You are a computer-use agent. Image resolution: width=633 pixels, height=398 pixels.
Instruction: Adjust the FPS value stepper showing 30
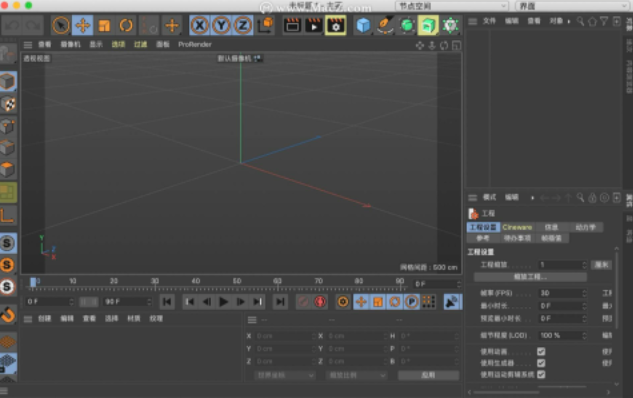pyautogui.click(x=584, y=293)
